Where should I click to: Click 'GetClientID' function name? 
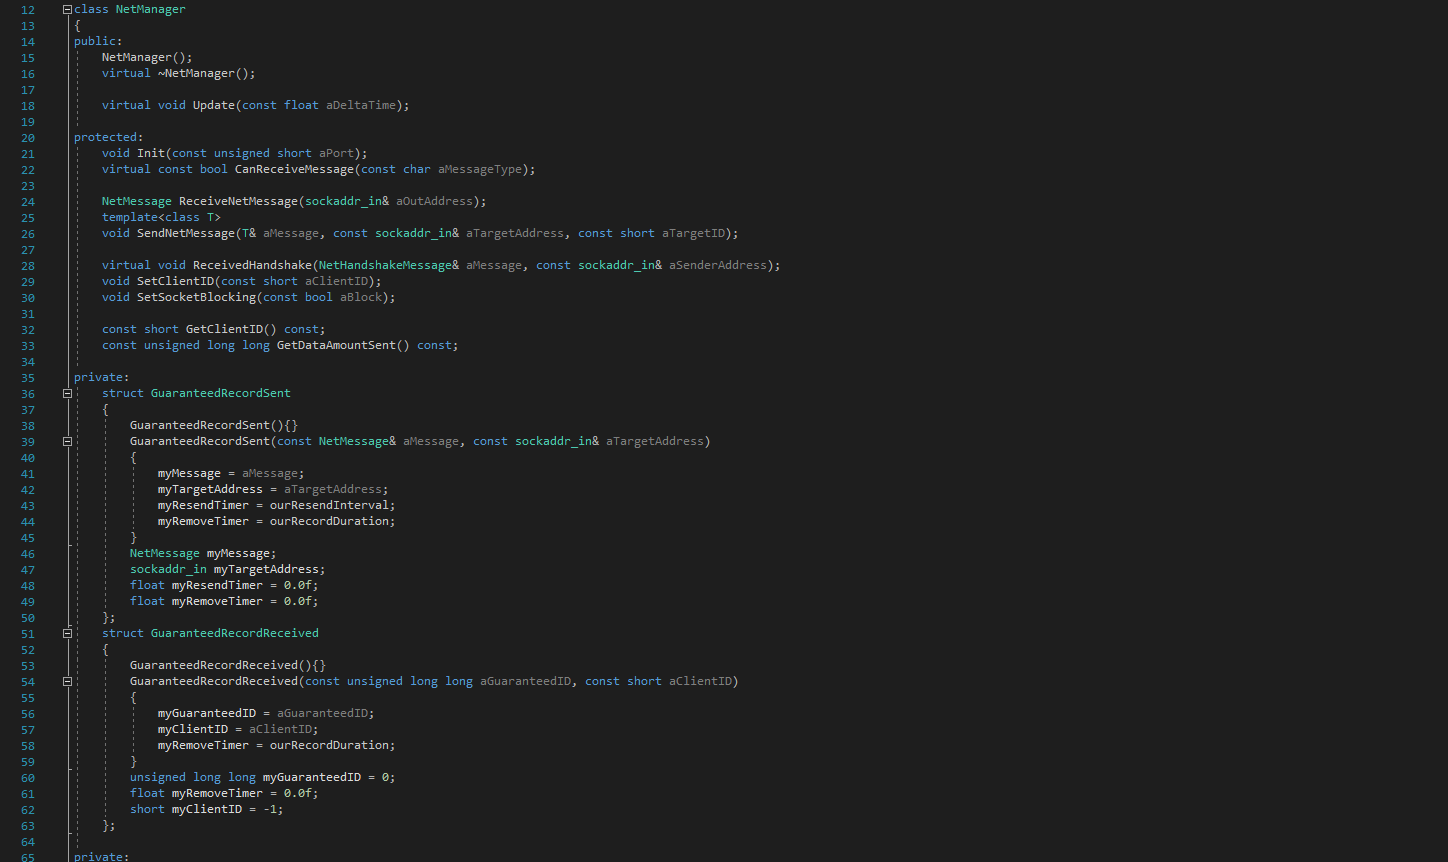(x=224, y=329)
